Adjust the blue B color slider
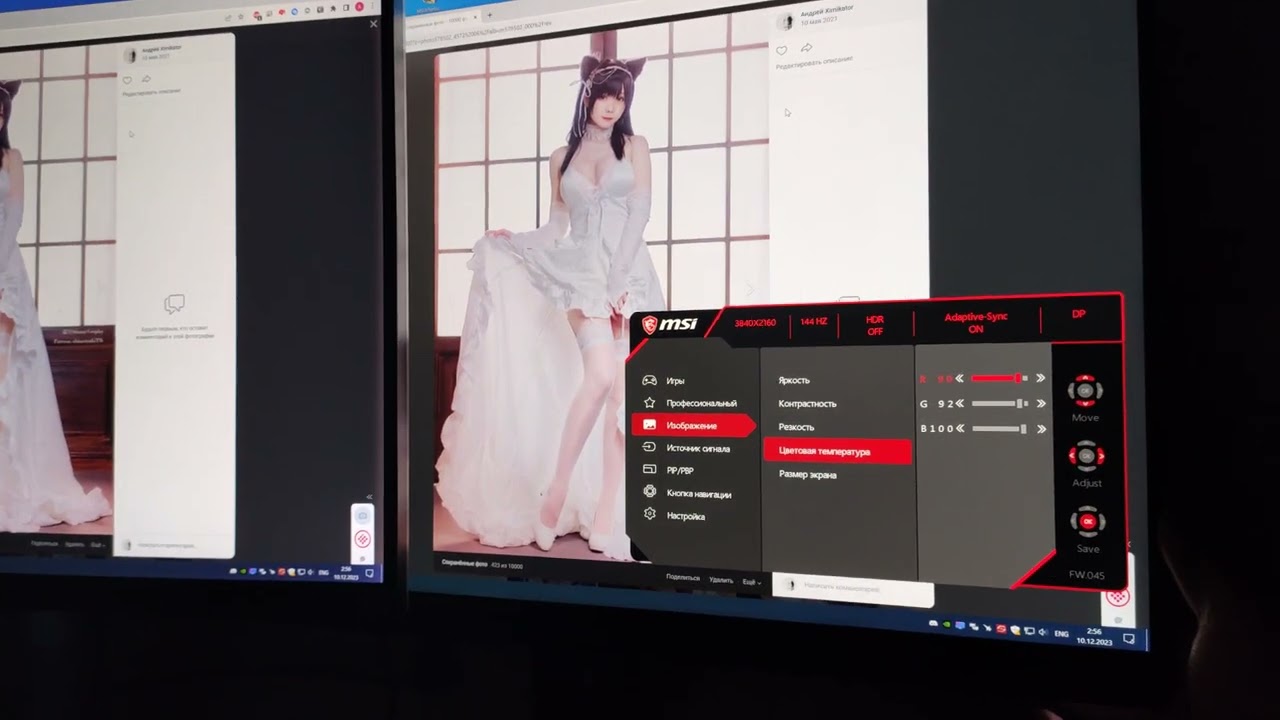 tap(1000, 428)
